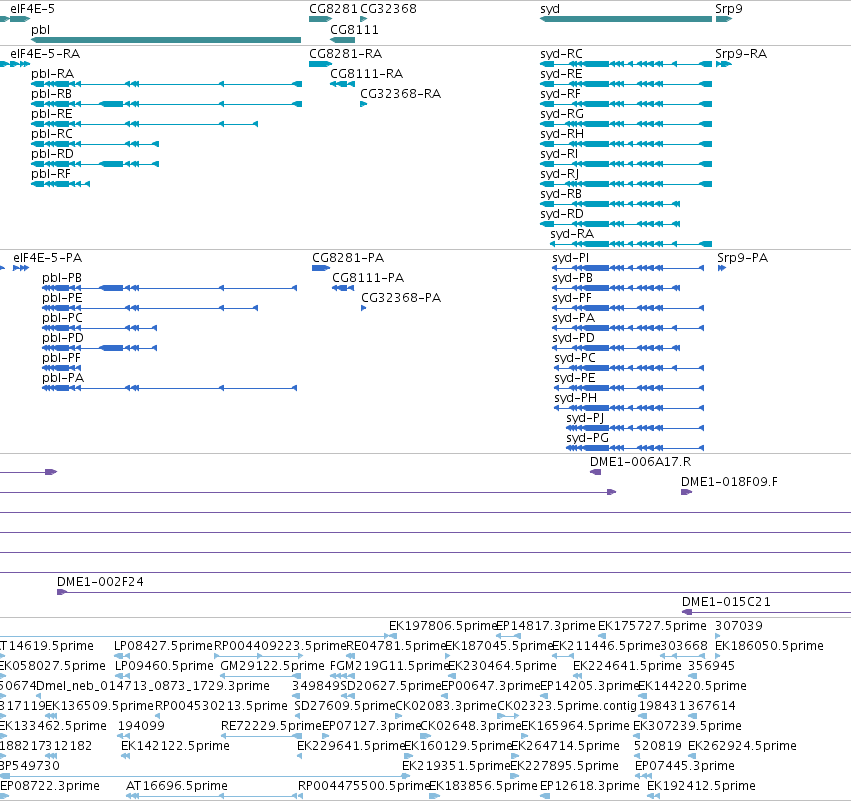Click protein pbl-PB label
Image resolution: width=851 pixels, height=801 pixels.
tap(62, 278)
